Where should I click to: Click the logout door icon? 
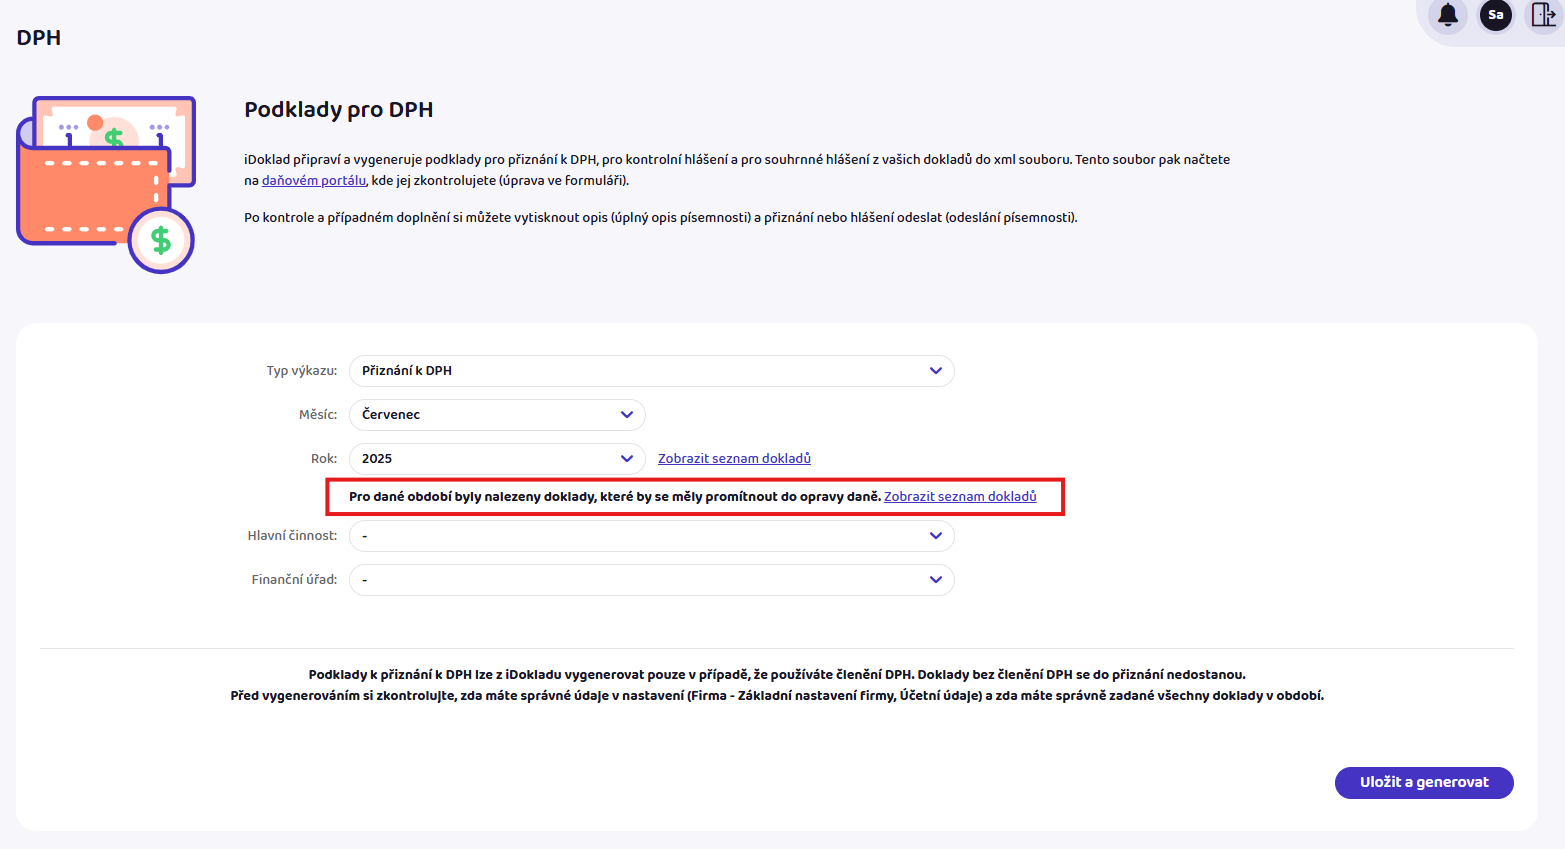[x=1543, y=15]
